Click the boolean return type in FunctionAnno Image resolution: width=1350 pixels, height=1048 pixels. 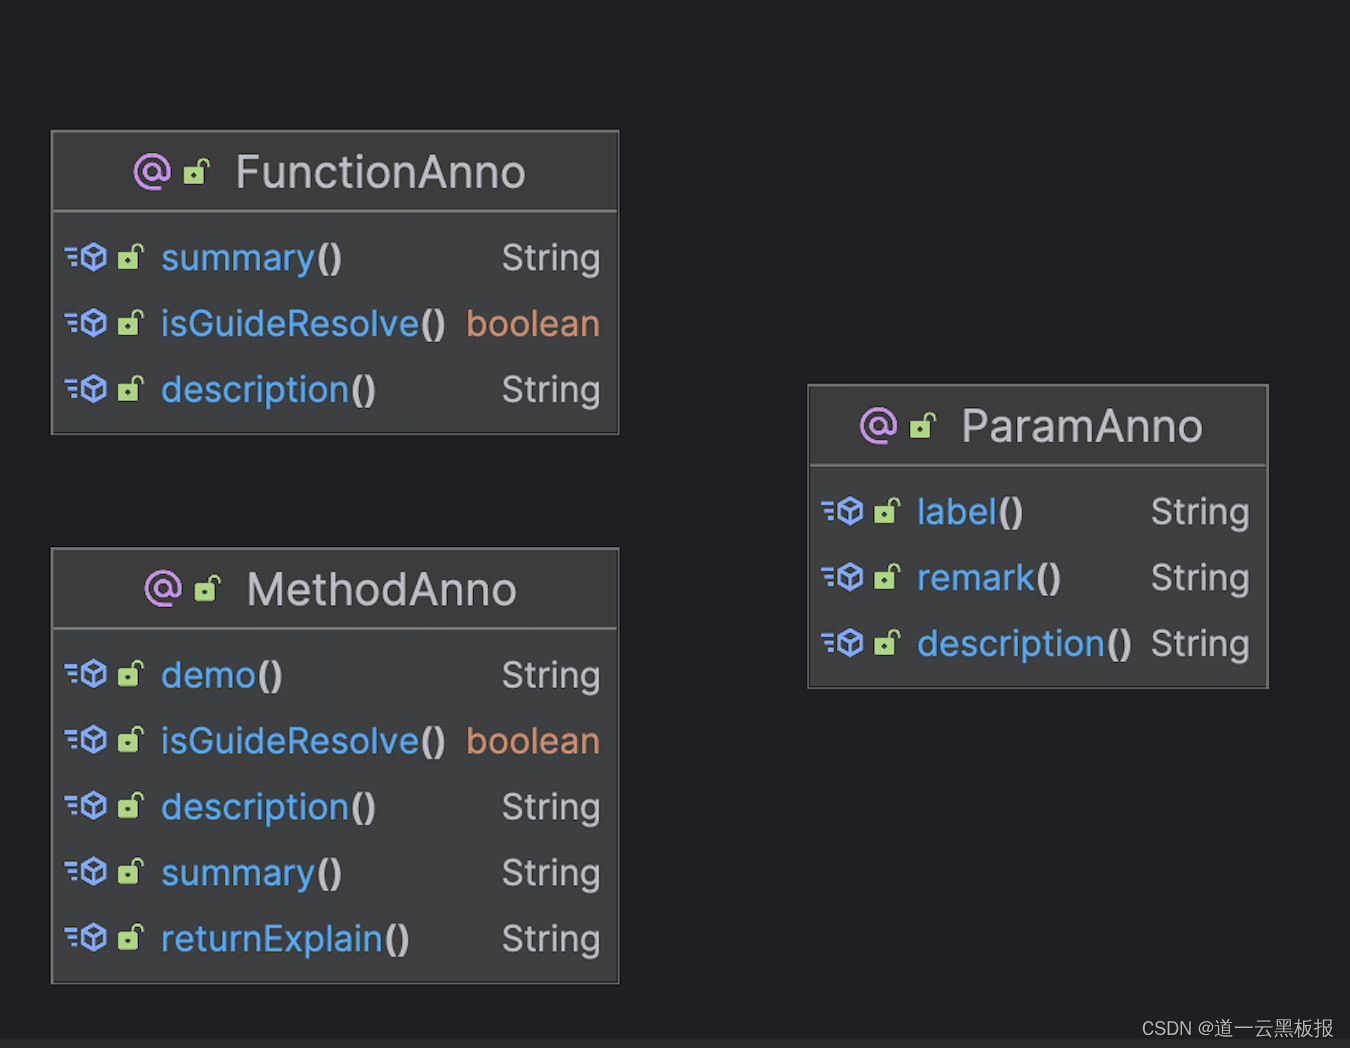533,324
